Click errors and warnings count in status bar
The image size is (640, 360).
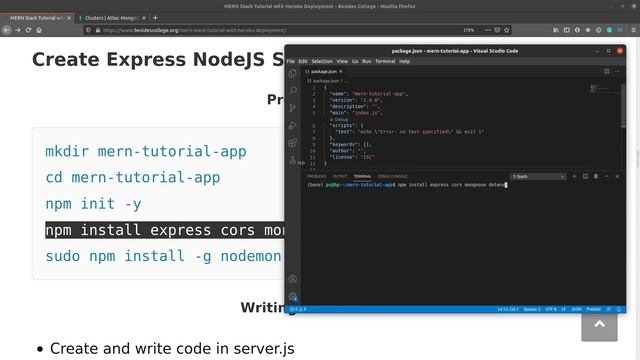pos(298,309)
